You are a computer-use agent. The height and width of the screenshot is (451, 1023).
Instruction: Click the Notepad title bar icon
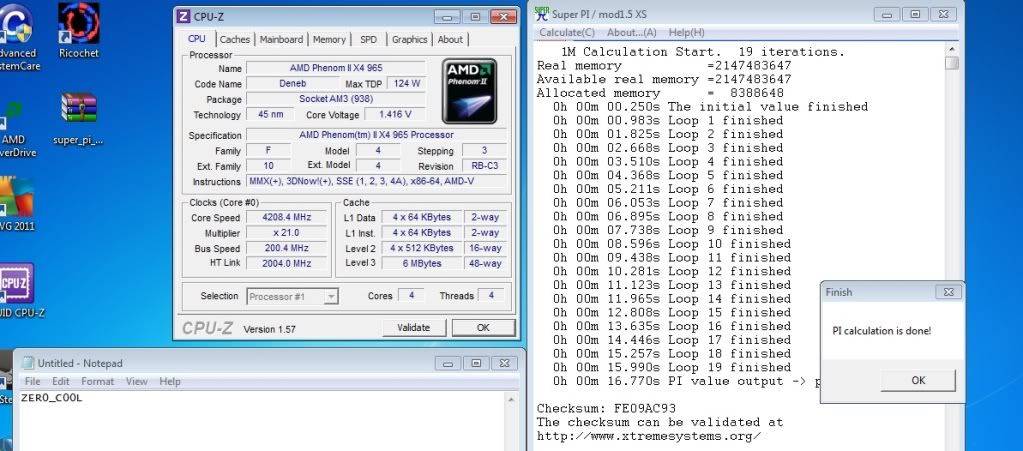27,363
